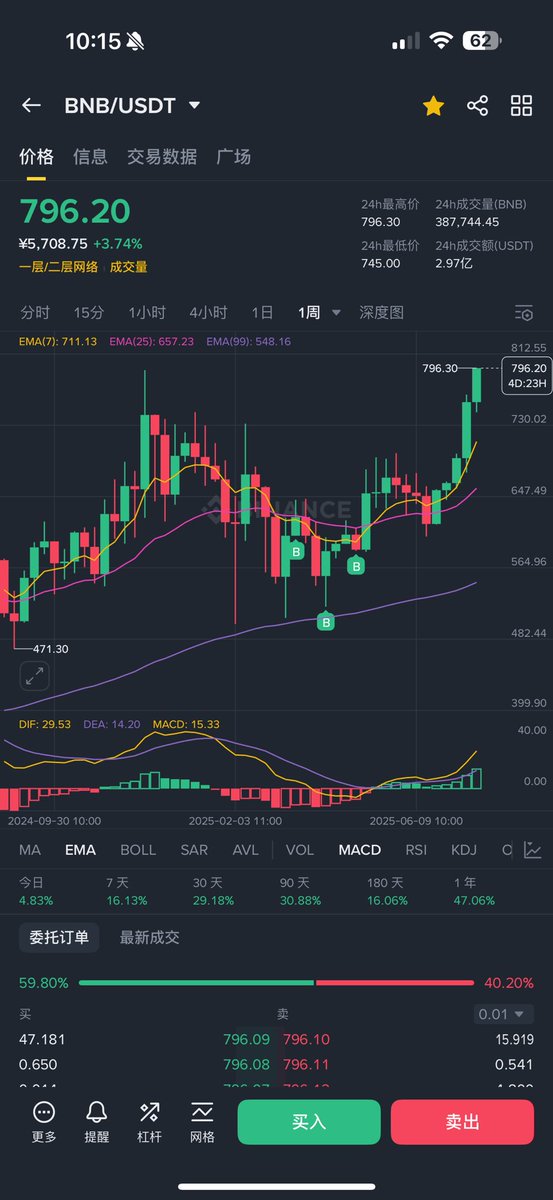Viewport: 553px width, 1200px height.
Task: Open chart settings icon
Action: pos(523,313)
